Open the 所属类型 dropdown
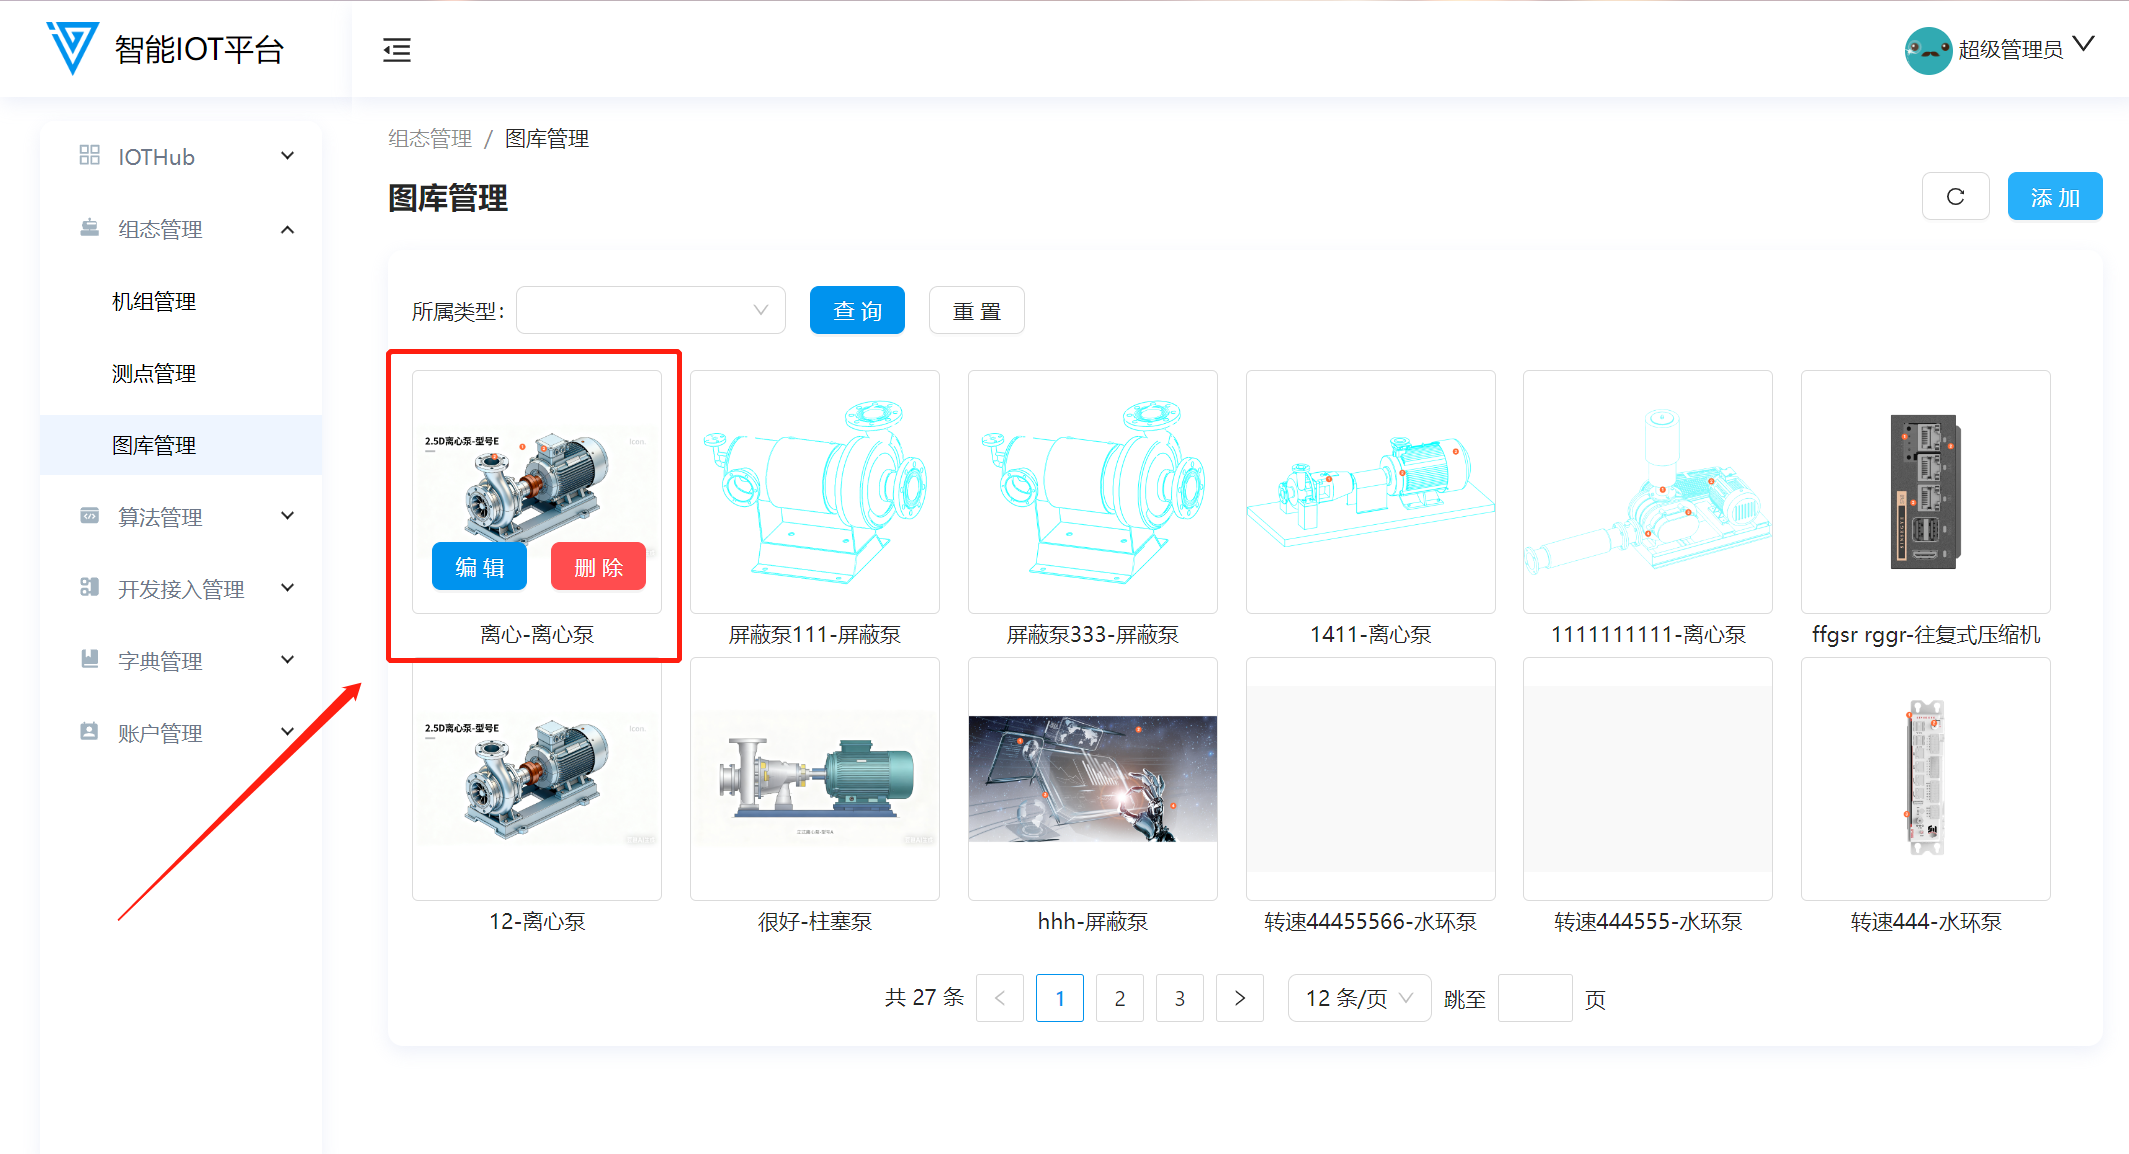 [650, 311]
